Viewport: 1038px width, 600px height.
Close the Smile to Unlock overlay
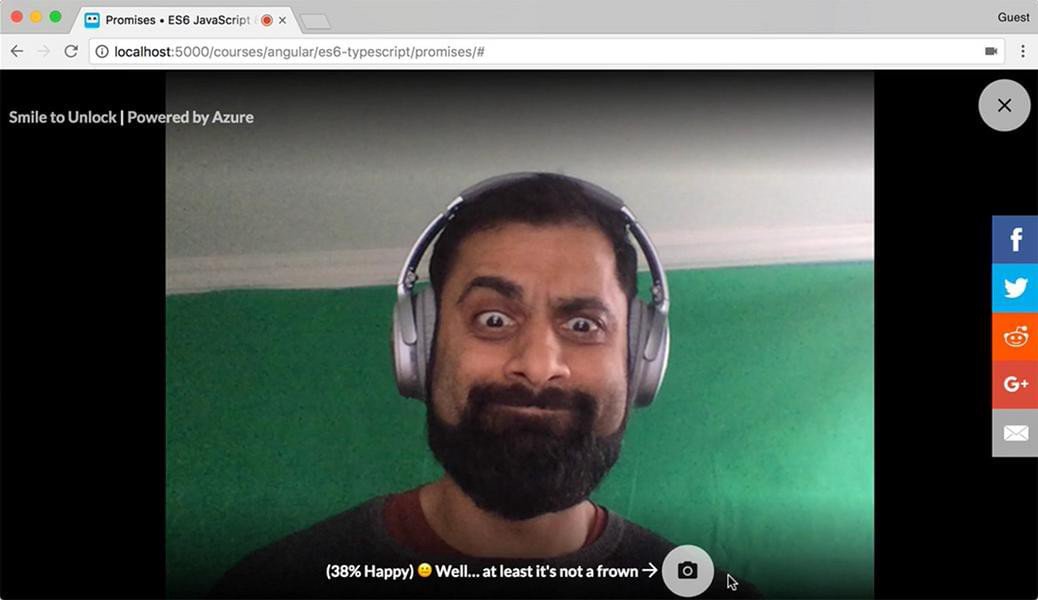coord(1004,105)
